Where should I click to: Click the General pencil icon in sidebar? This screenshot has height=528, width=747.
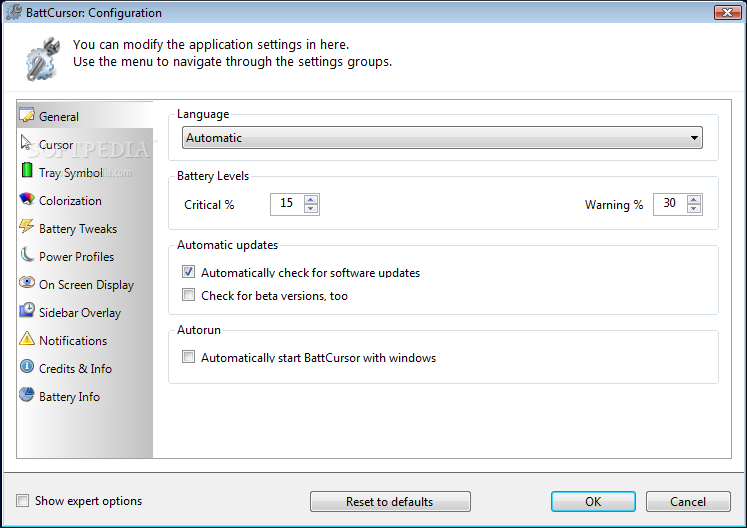[x=27, y=115]
